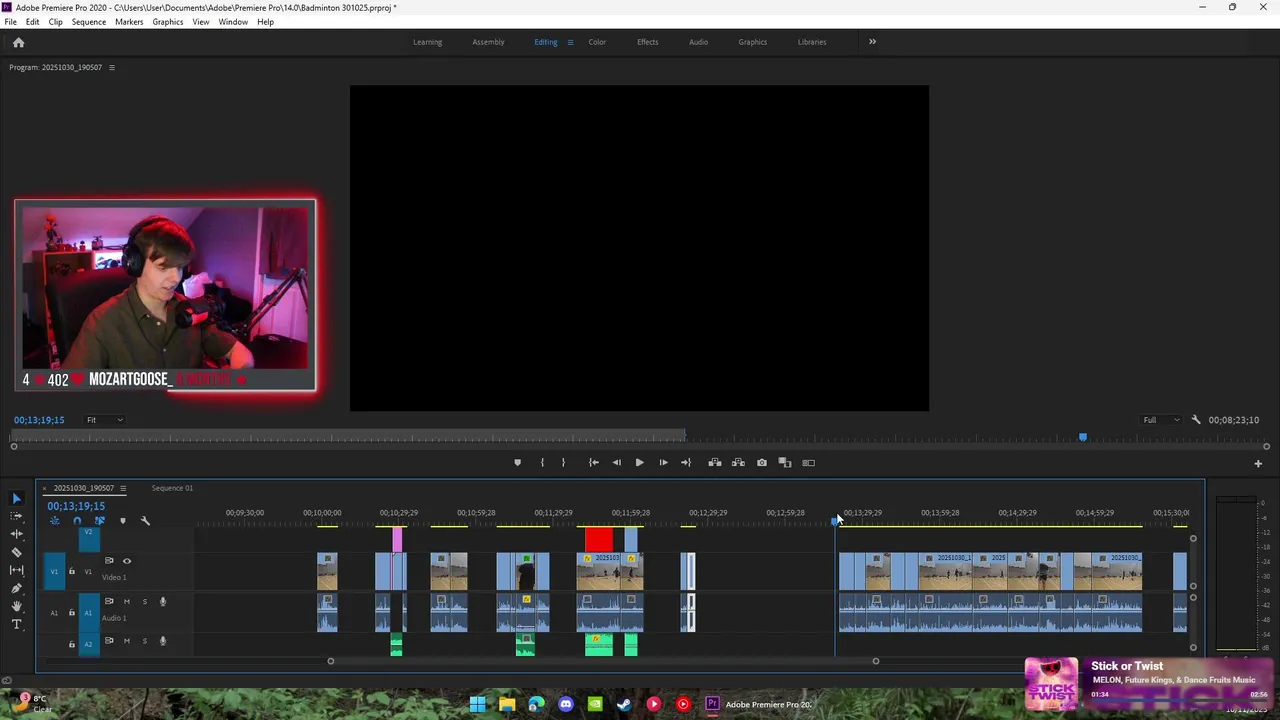Screen dimensions: 1280x720
Task: Click the pink clip on V2
Action: coord(397,539)
